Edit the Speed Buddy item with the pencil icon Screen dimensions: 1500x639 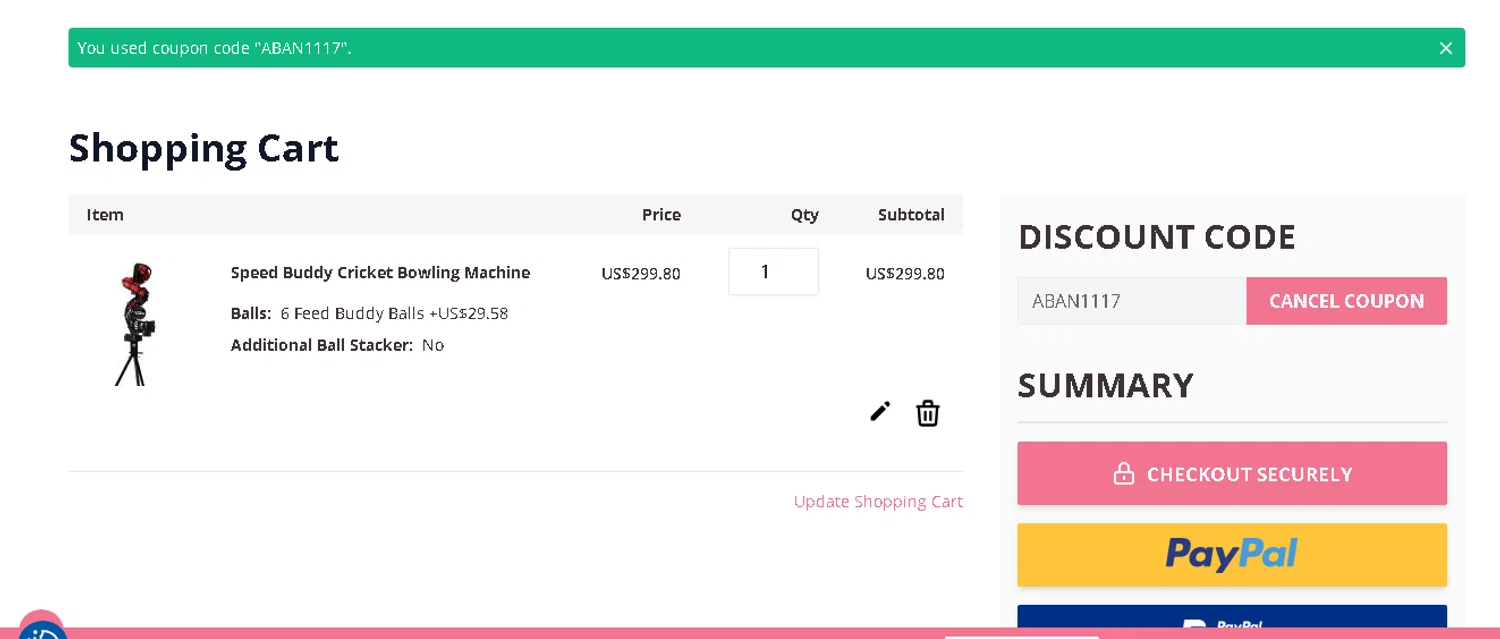(x=880, y=412)
